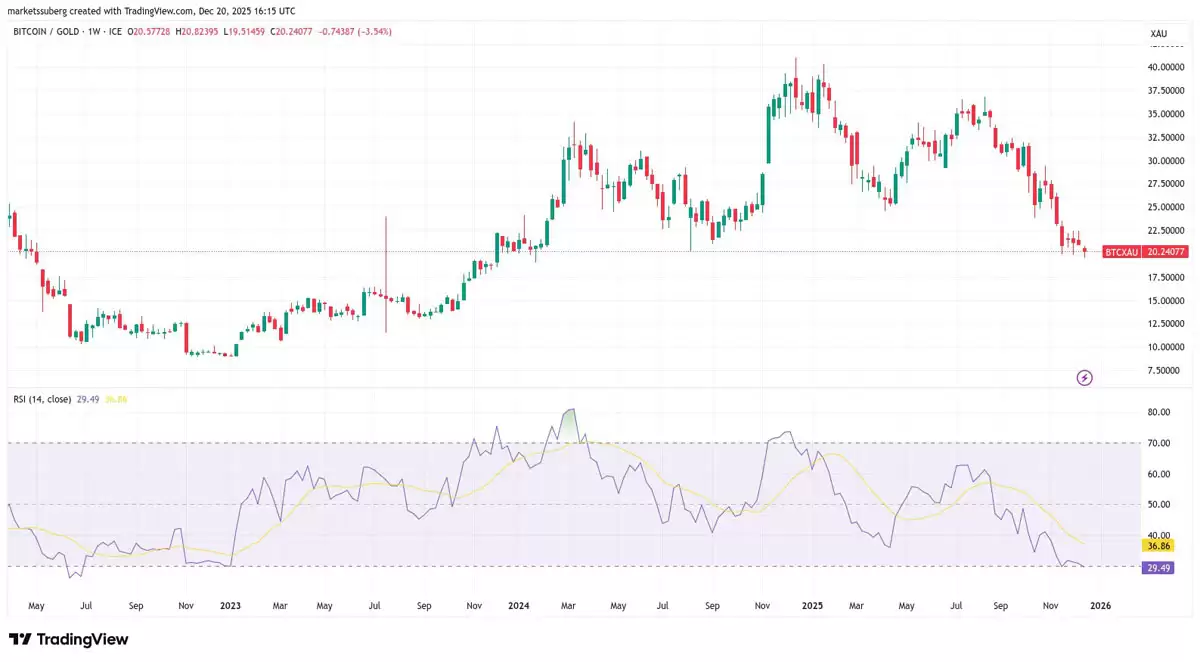Click the 2025 year label on the date axis
This screenshot has height=662, width=1200.
pos(811,605)
